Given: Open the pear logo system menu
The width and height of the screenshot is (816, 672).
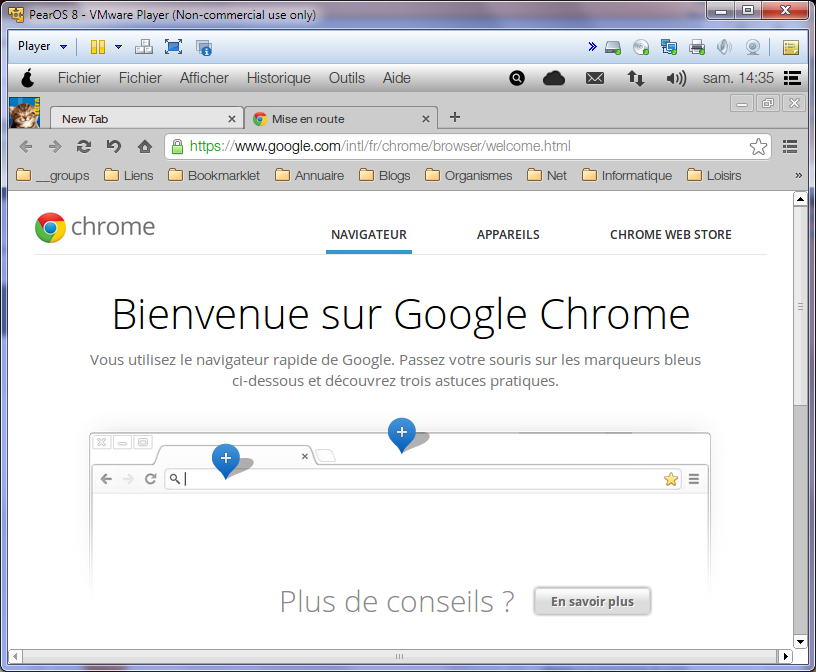Looking at the screenshot, I should (x=28, y=78).
